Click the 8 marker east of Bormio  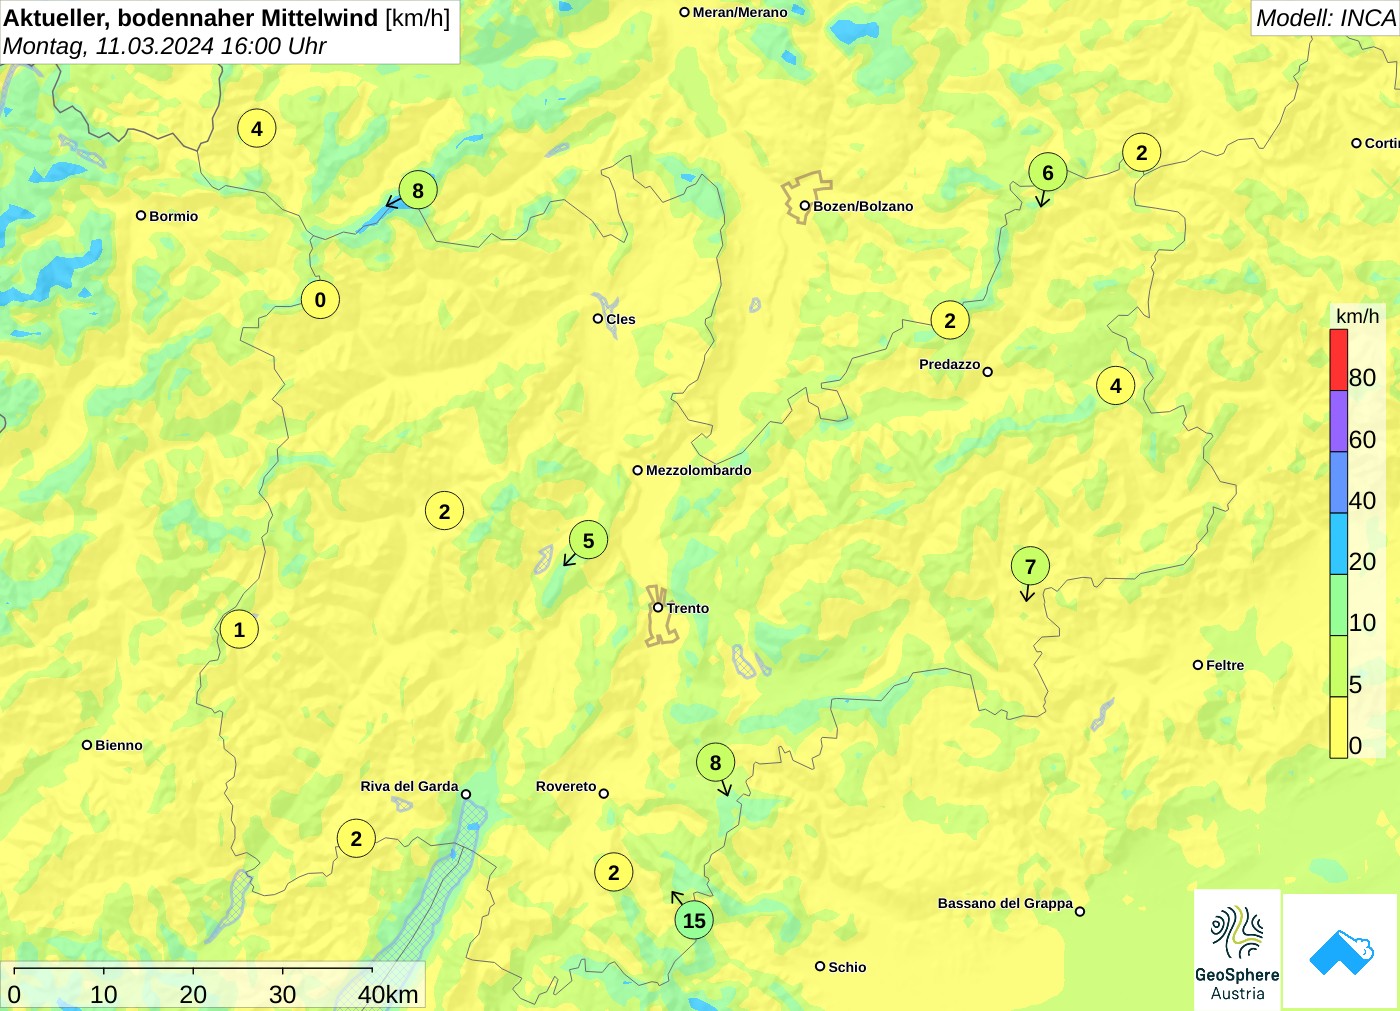coord(418,190)
